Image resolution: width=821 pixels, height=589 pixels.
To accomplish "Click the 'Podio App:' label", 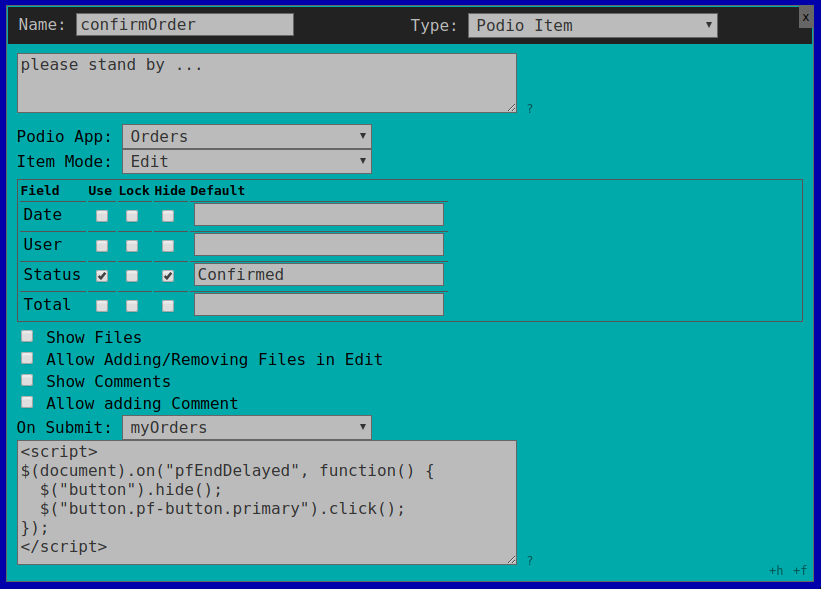I will point(64,137).
